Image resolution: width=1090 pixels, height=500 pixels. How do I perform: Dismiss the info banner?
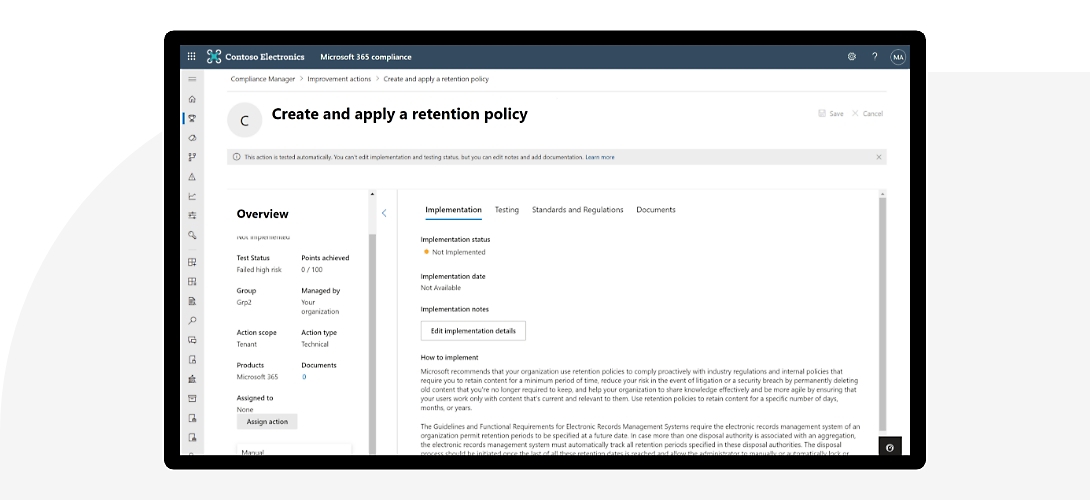(879, 157)
